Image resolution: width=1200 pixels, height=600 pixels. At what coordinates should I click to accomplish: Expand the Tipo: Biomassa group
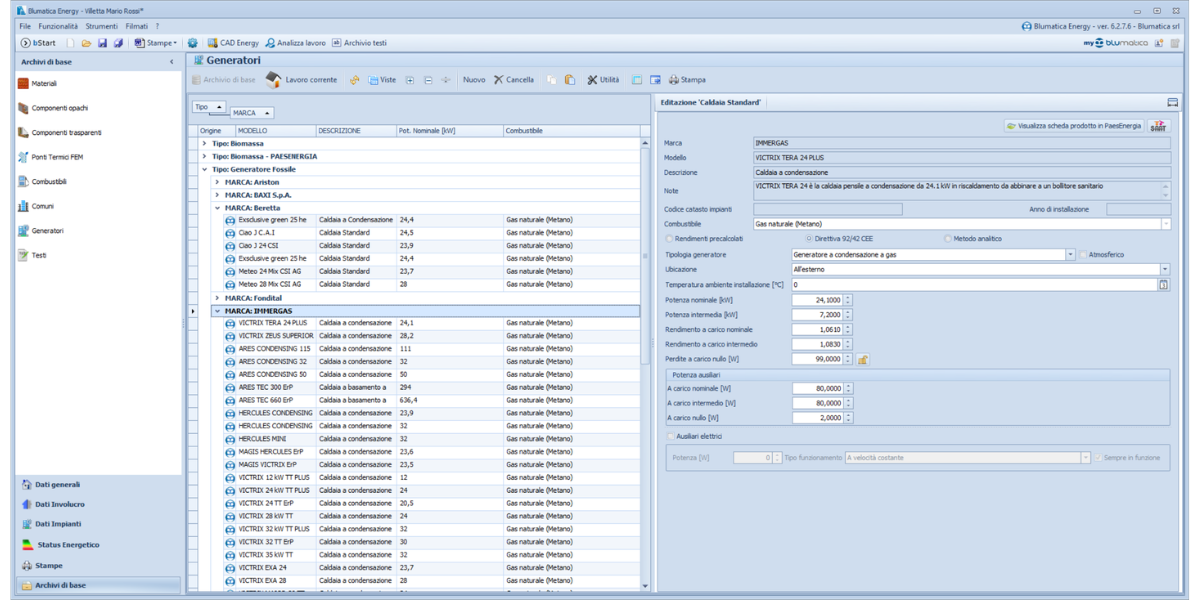click(x=203, y=144)
